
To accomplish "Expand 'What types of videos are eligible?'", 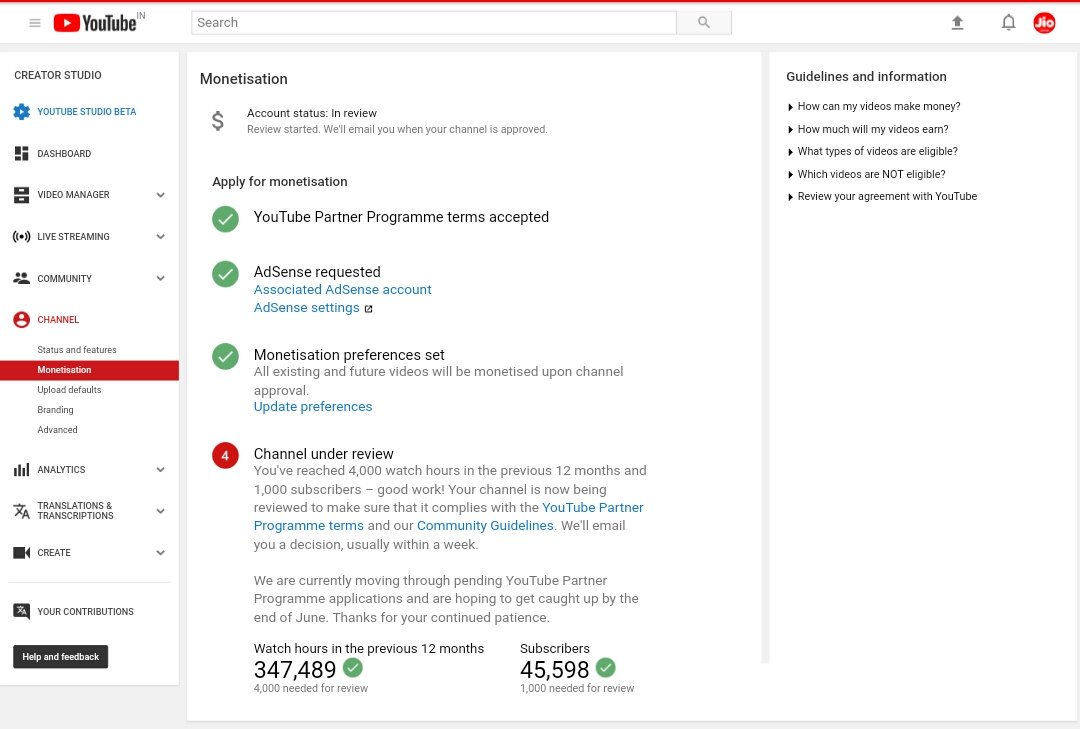I will pyautogui.click(x=873, y=152).
